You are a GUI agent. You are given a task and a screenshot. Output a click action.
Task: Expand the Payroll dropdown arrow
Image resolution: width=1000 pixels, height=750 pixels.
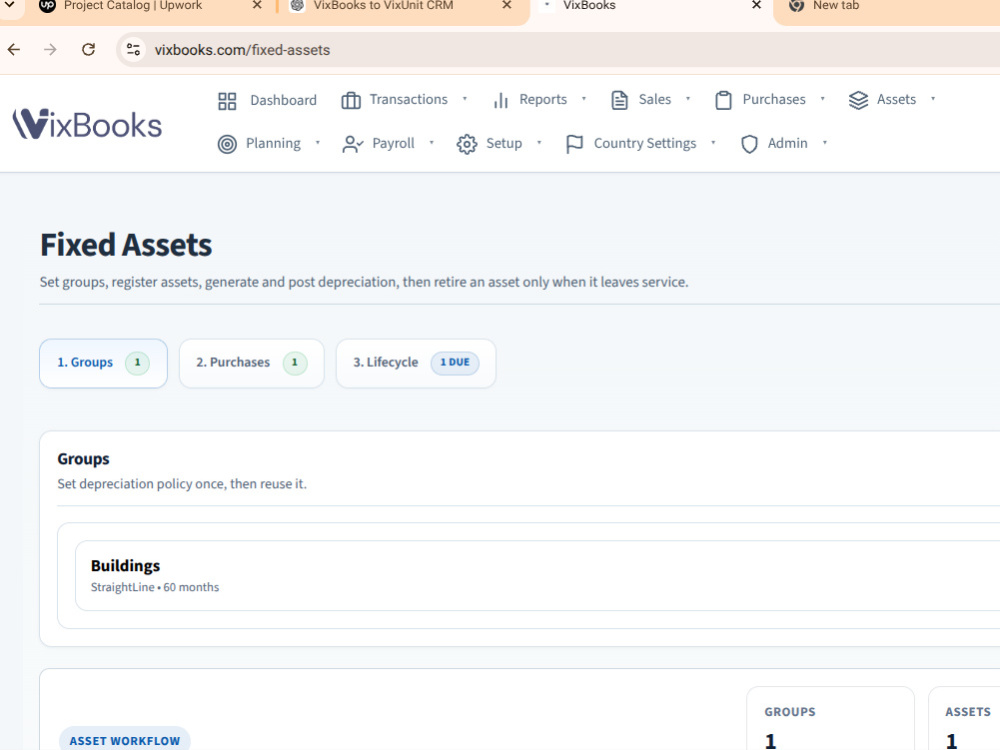coord(432,143)
